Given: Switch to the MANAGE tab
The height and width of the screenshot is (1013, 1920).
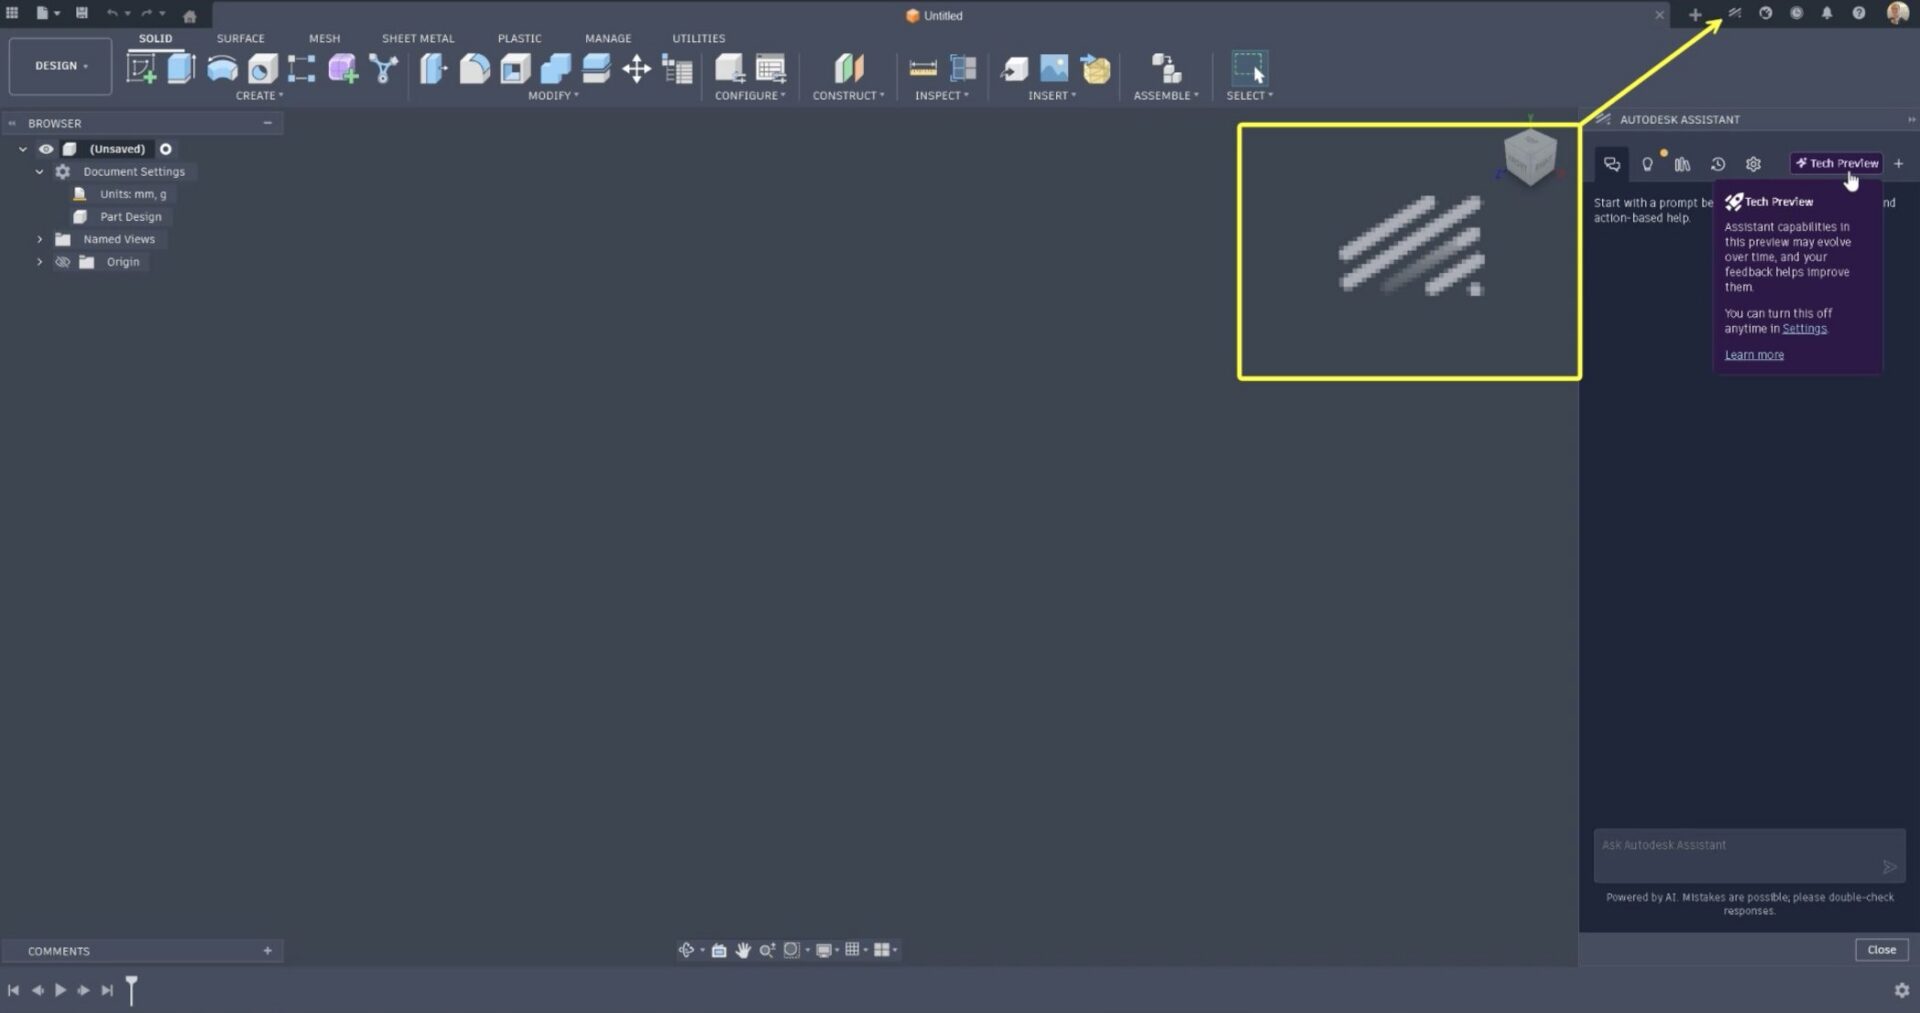Looking at the screenshot, I should (608, 38).
